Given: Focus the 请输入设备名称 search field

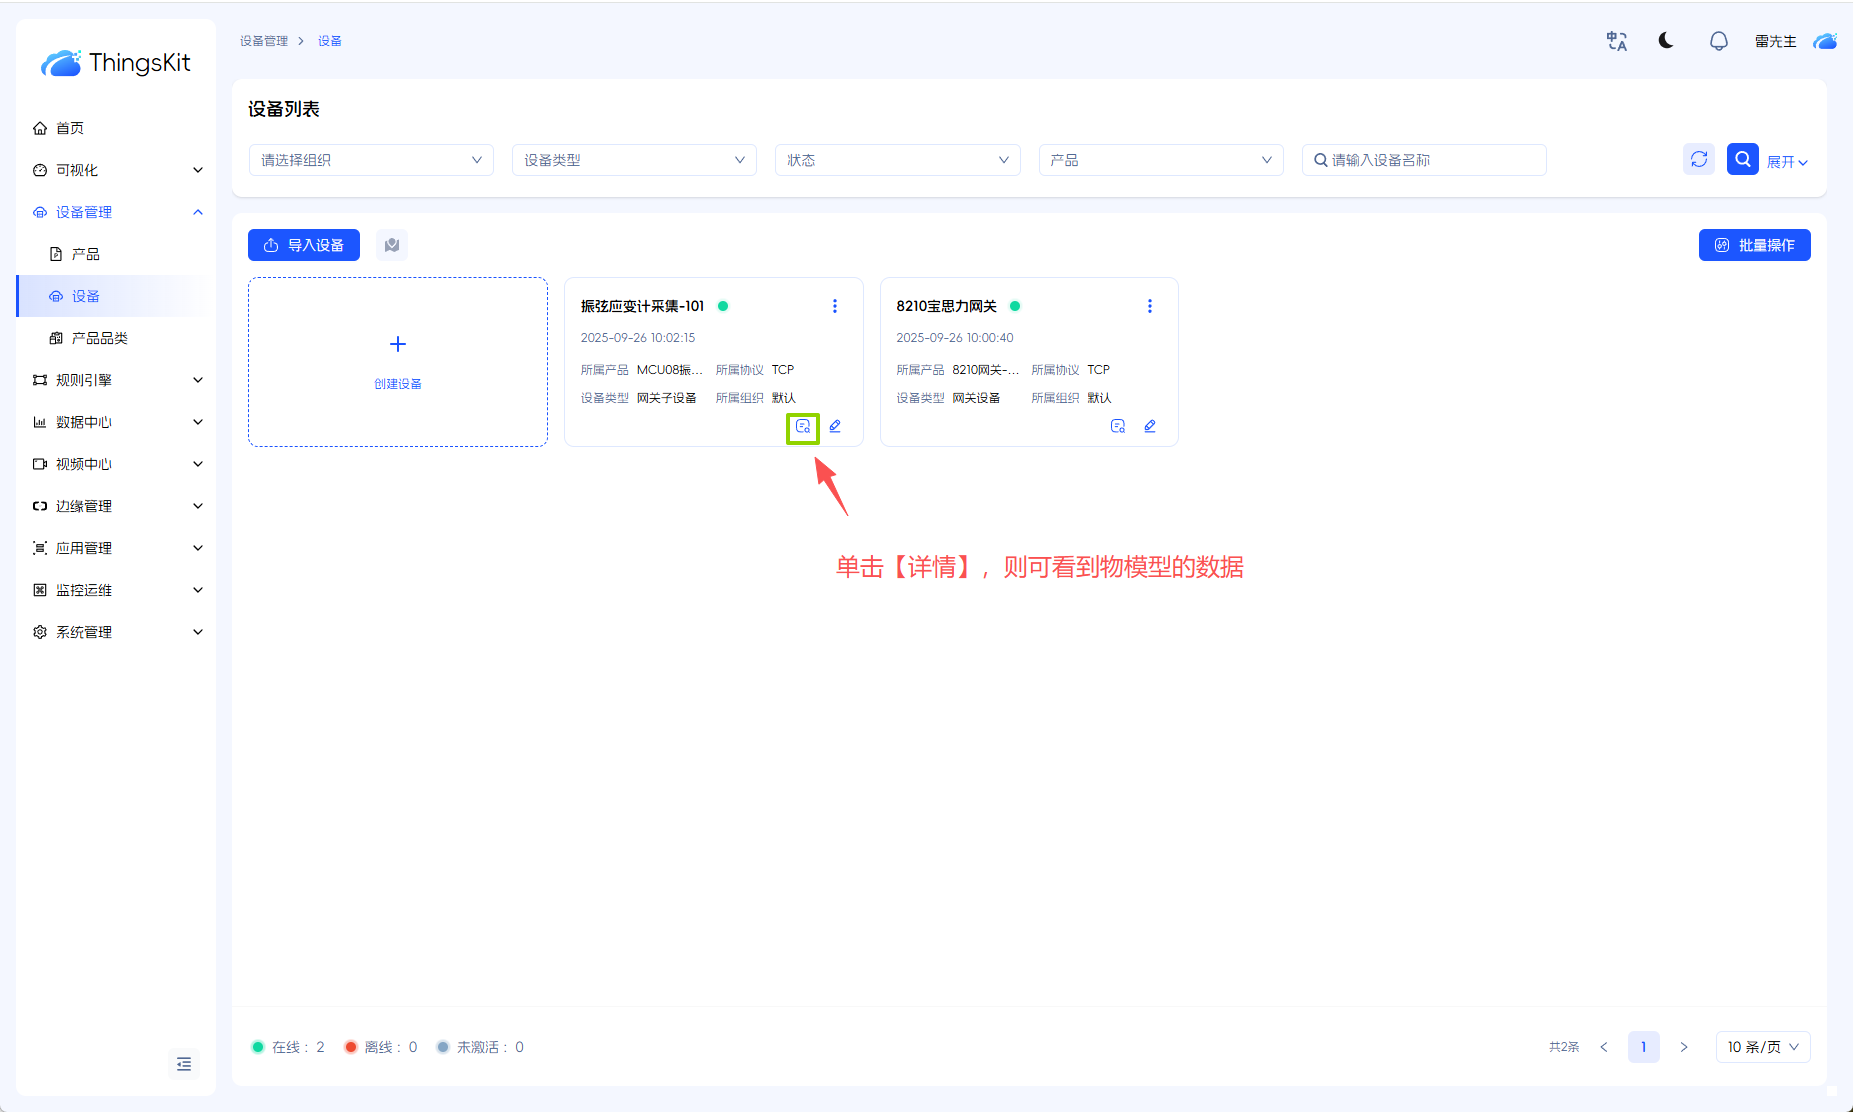Looking at the screenshot, I should 1432,160.
